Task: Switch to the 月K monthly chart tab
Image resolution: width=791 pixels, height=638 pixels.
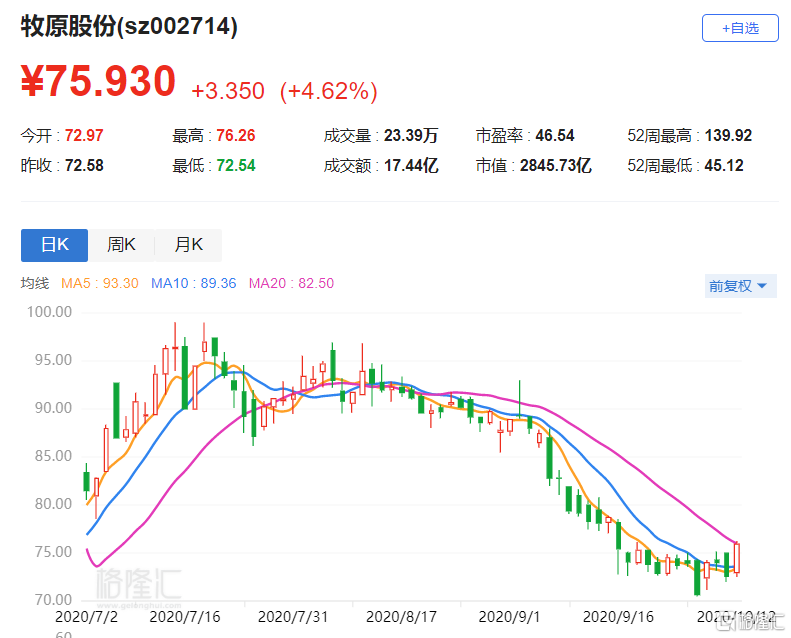Action: click(x=188, y=245)
